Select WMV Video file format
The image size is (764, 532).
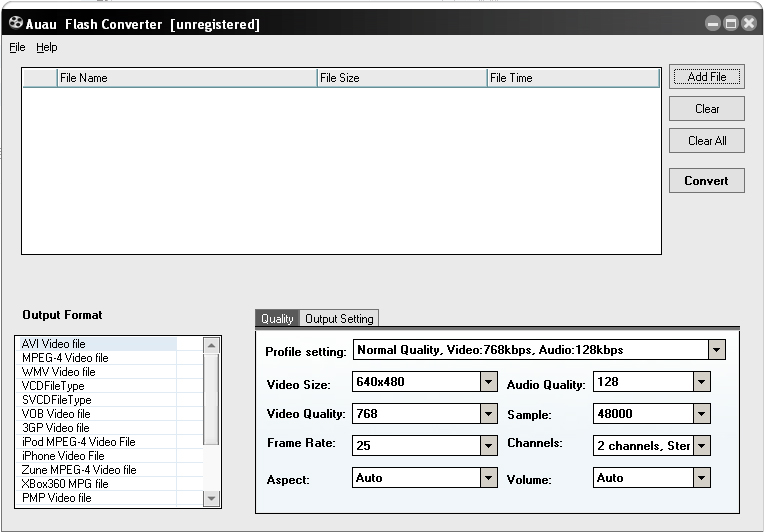point(96,372)
